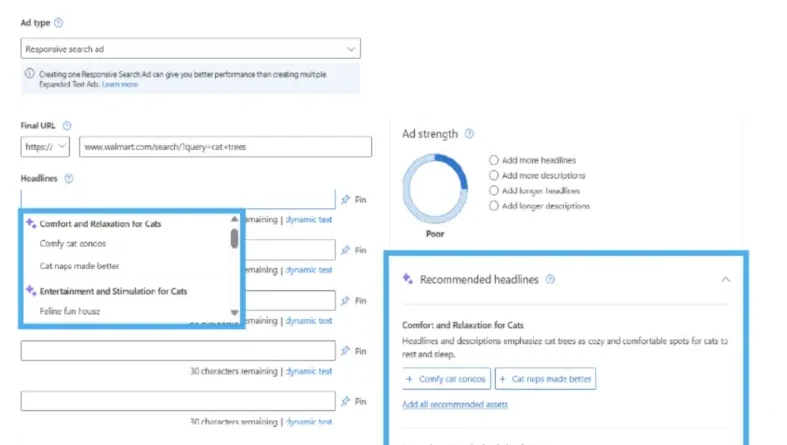Open the Final URL help icon

[67, 125]
